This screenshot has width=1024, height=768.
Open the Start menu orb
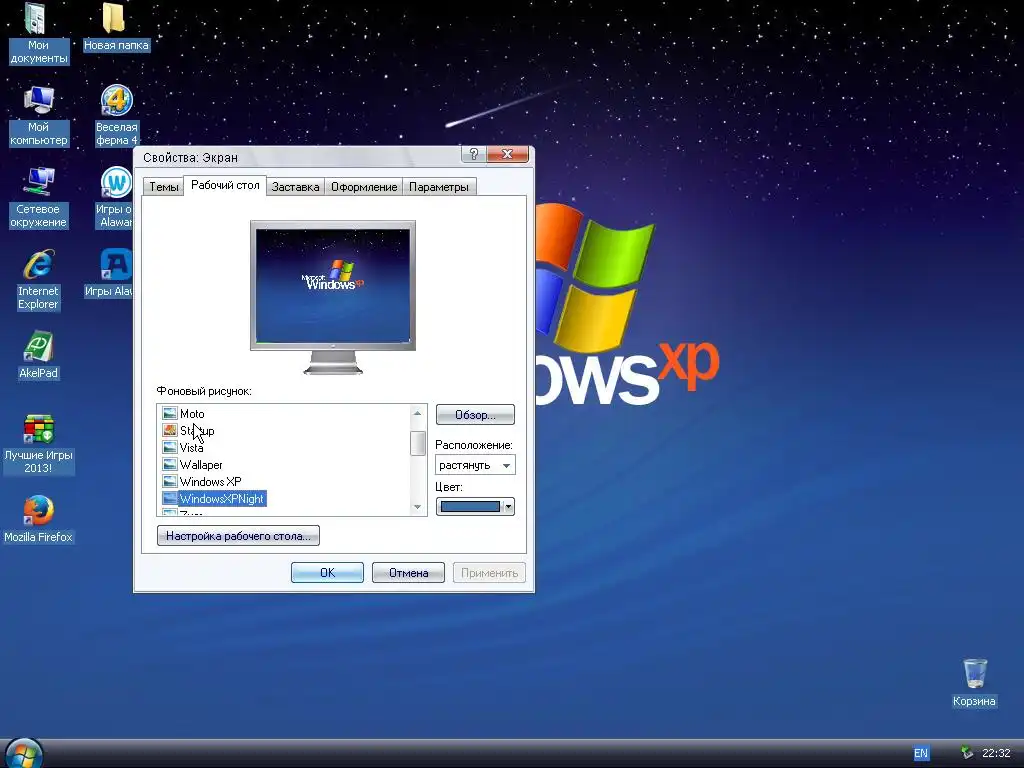click(24, 754)
